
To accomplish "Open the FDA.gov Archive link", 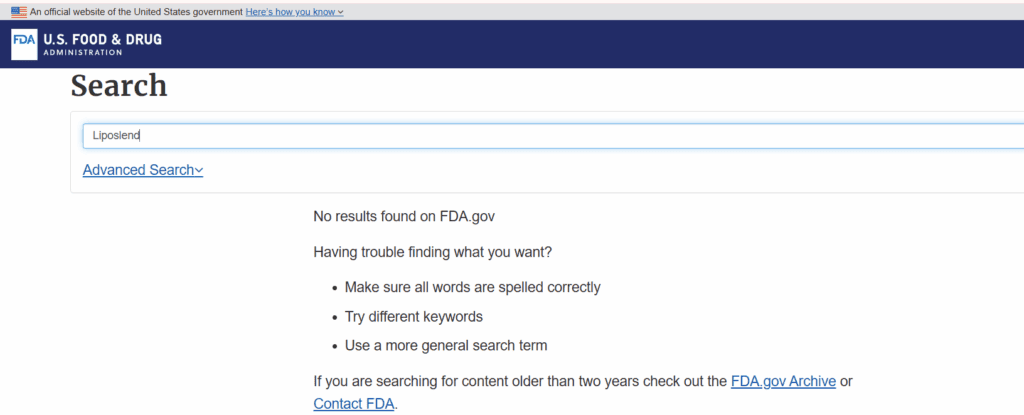I will [x=783, y=381].
